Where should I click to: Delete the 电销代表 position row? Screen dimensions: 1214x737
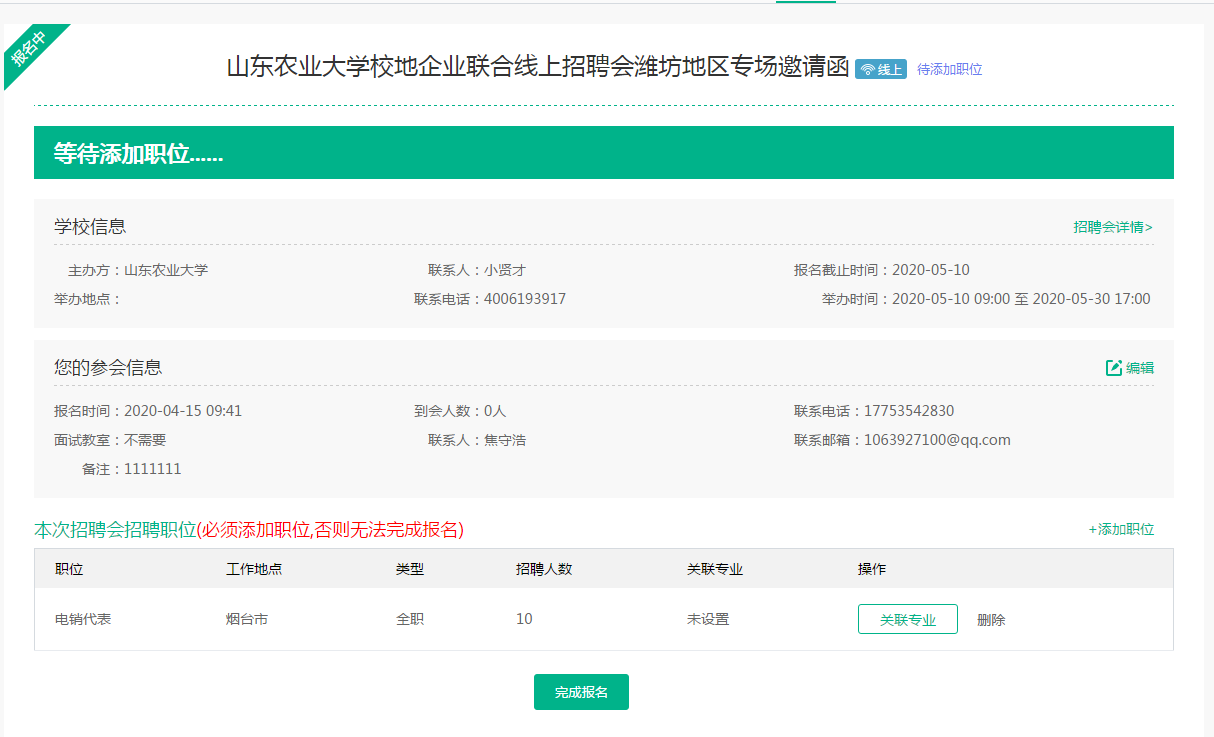click(991, 620)
